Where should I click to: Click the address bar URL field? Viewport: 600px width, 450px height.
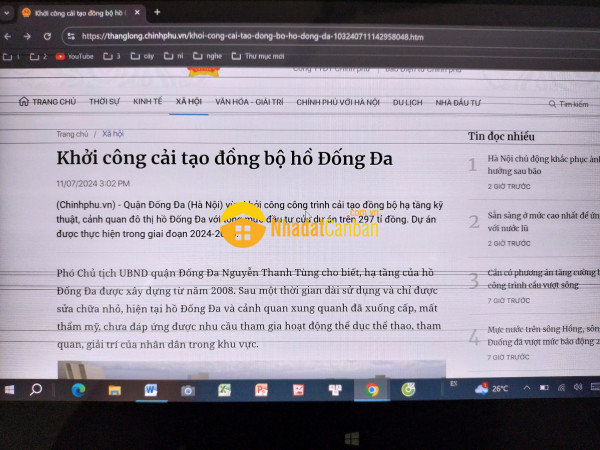300,35
